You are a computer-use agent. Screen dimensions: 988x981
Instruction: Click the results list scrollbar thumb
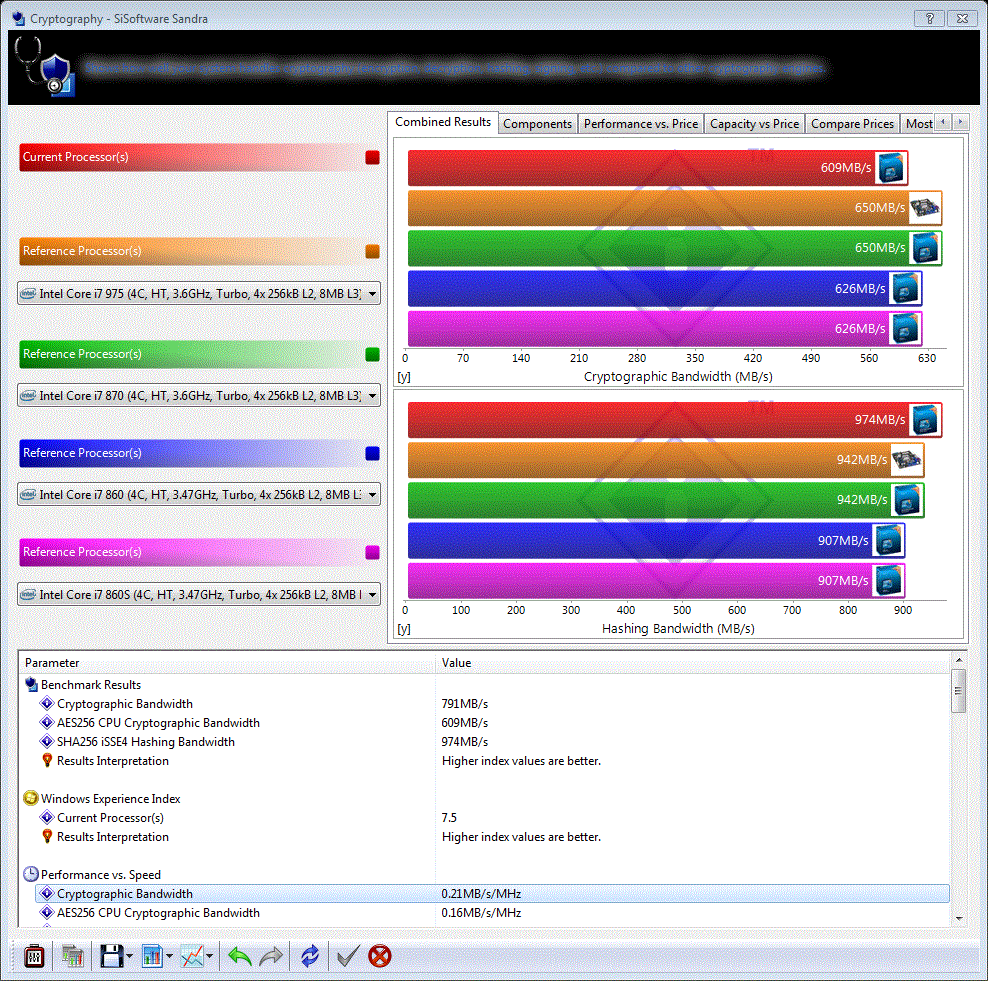pos(958,691)
